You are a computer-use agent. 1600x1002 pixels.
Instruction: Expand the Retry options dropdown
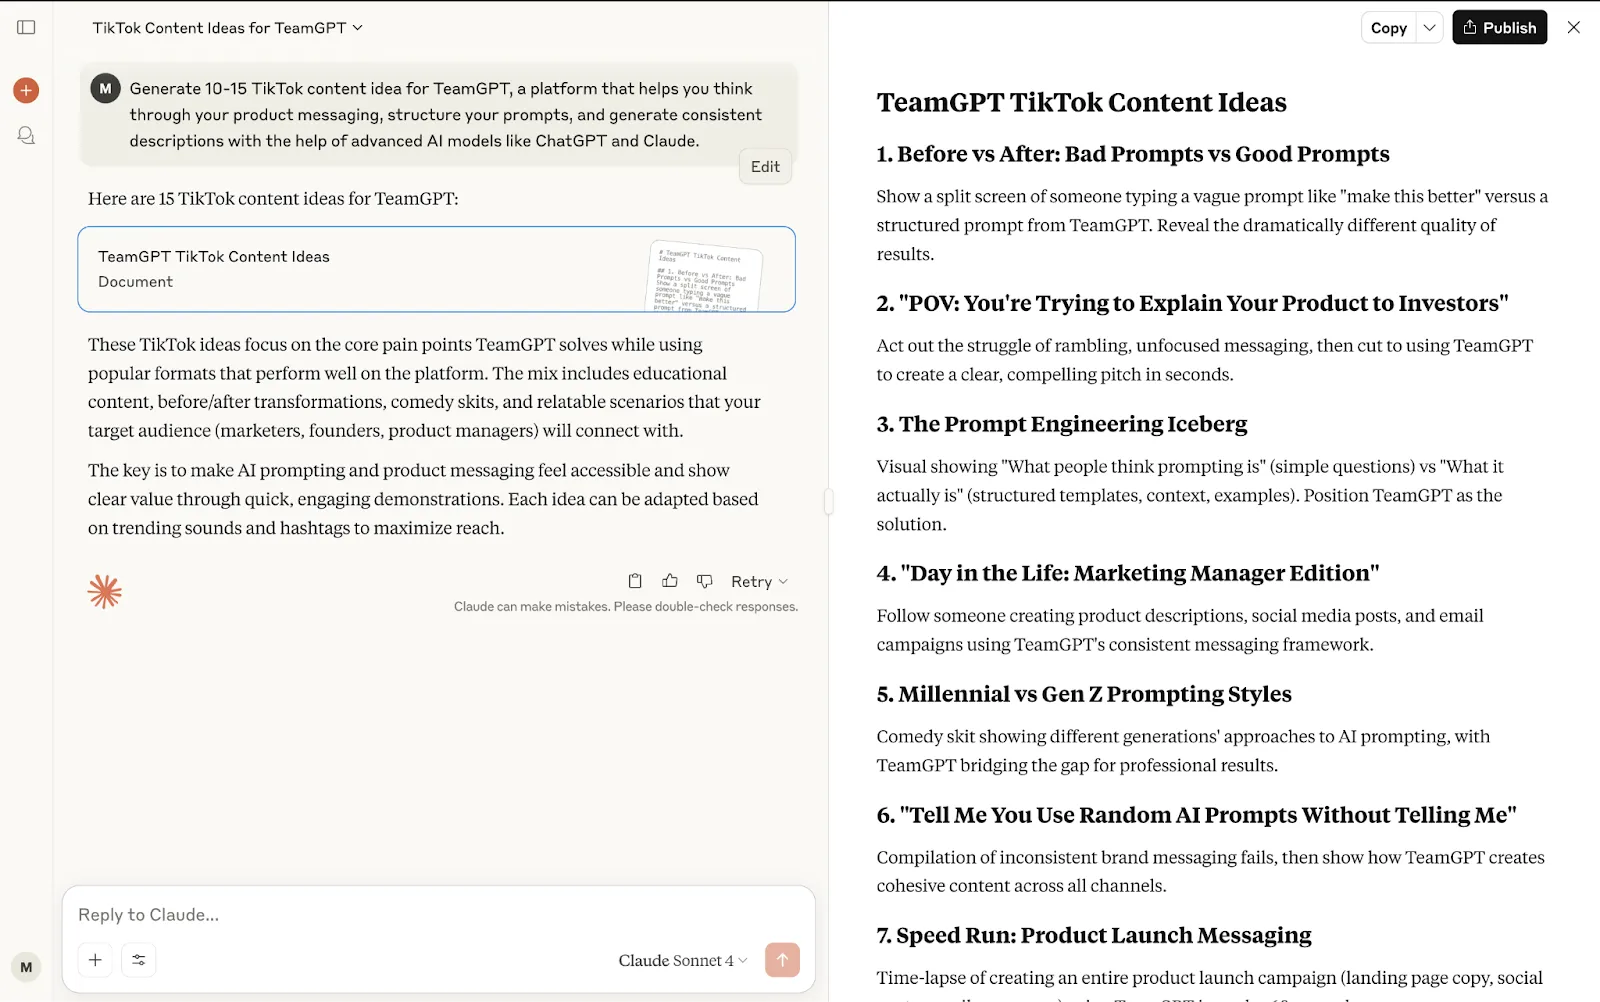(760, 581)
